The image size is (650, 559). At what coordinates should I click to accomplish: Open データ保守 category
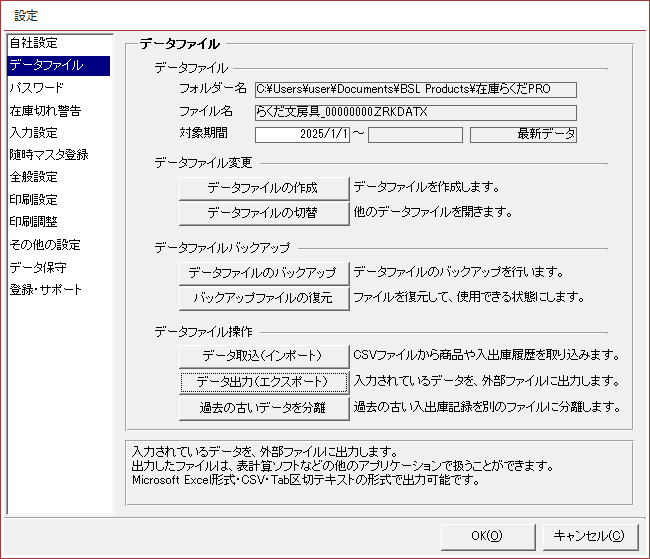[x=38, y=267]
